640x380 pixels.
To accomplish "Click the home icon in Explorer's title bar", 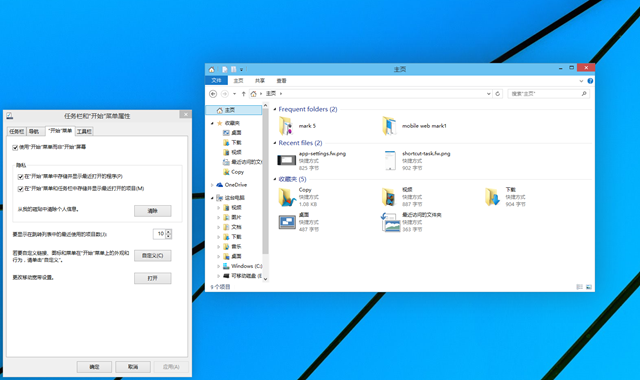I will click(x=211, y=69).
